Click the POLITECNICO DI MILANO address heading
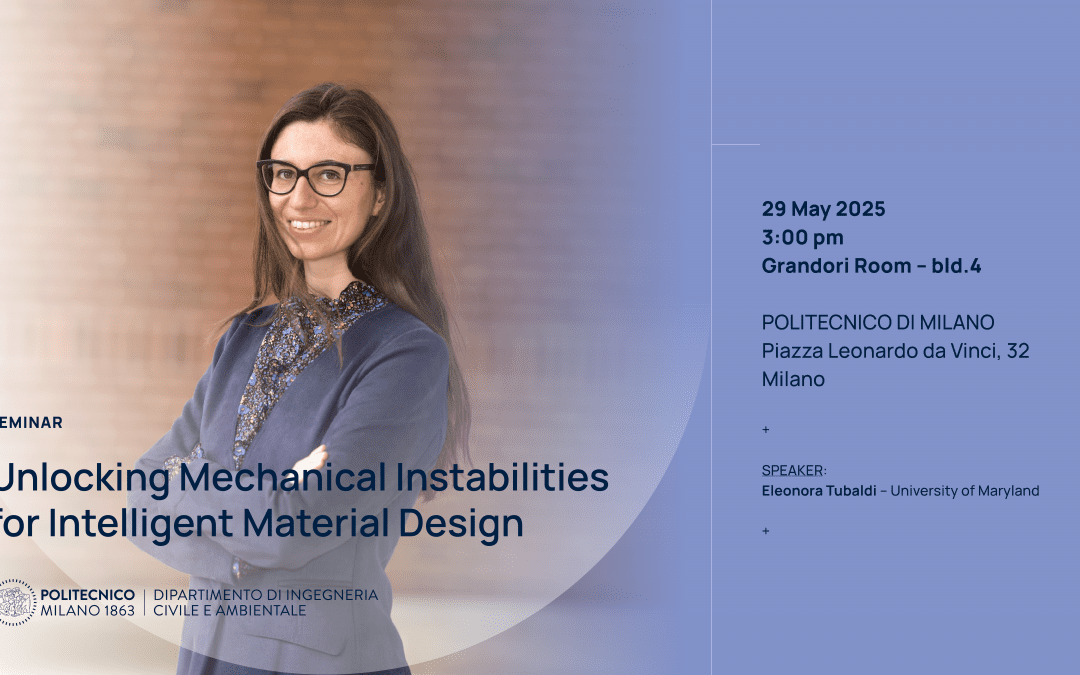 (x=879, y=322)
